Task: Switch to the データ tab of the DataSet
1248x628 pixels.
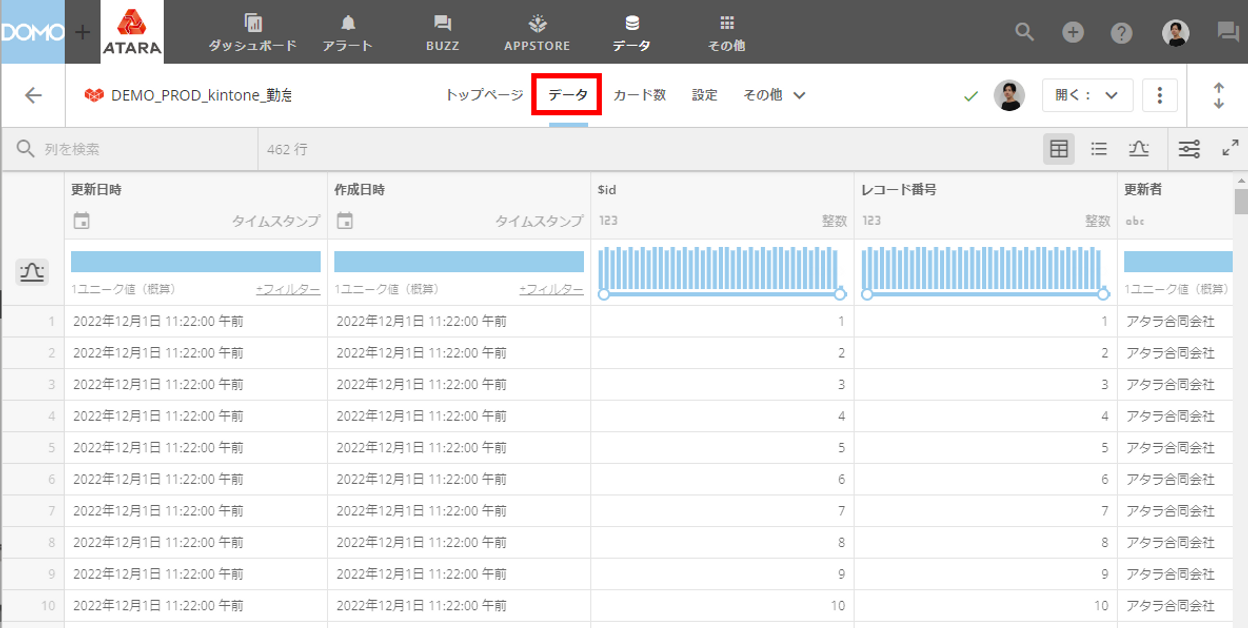Action: pos(567,95)
